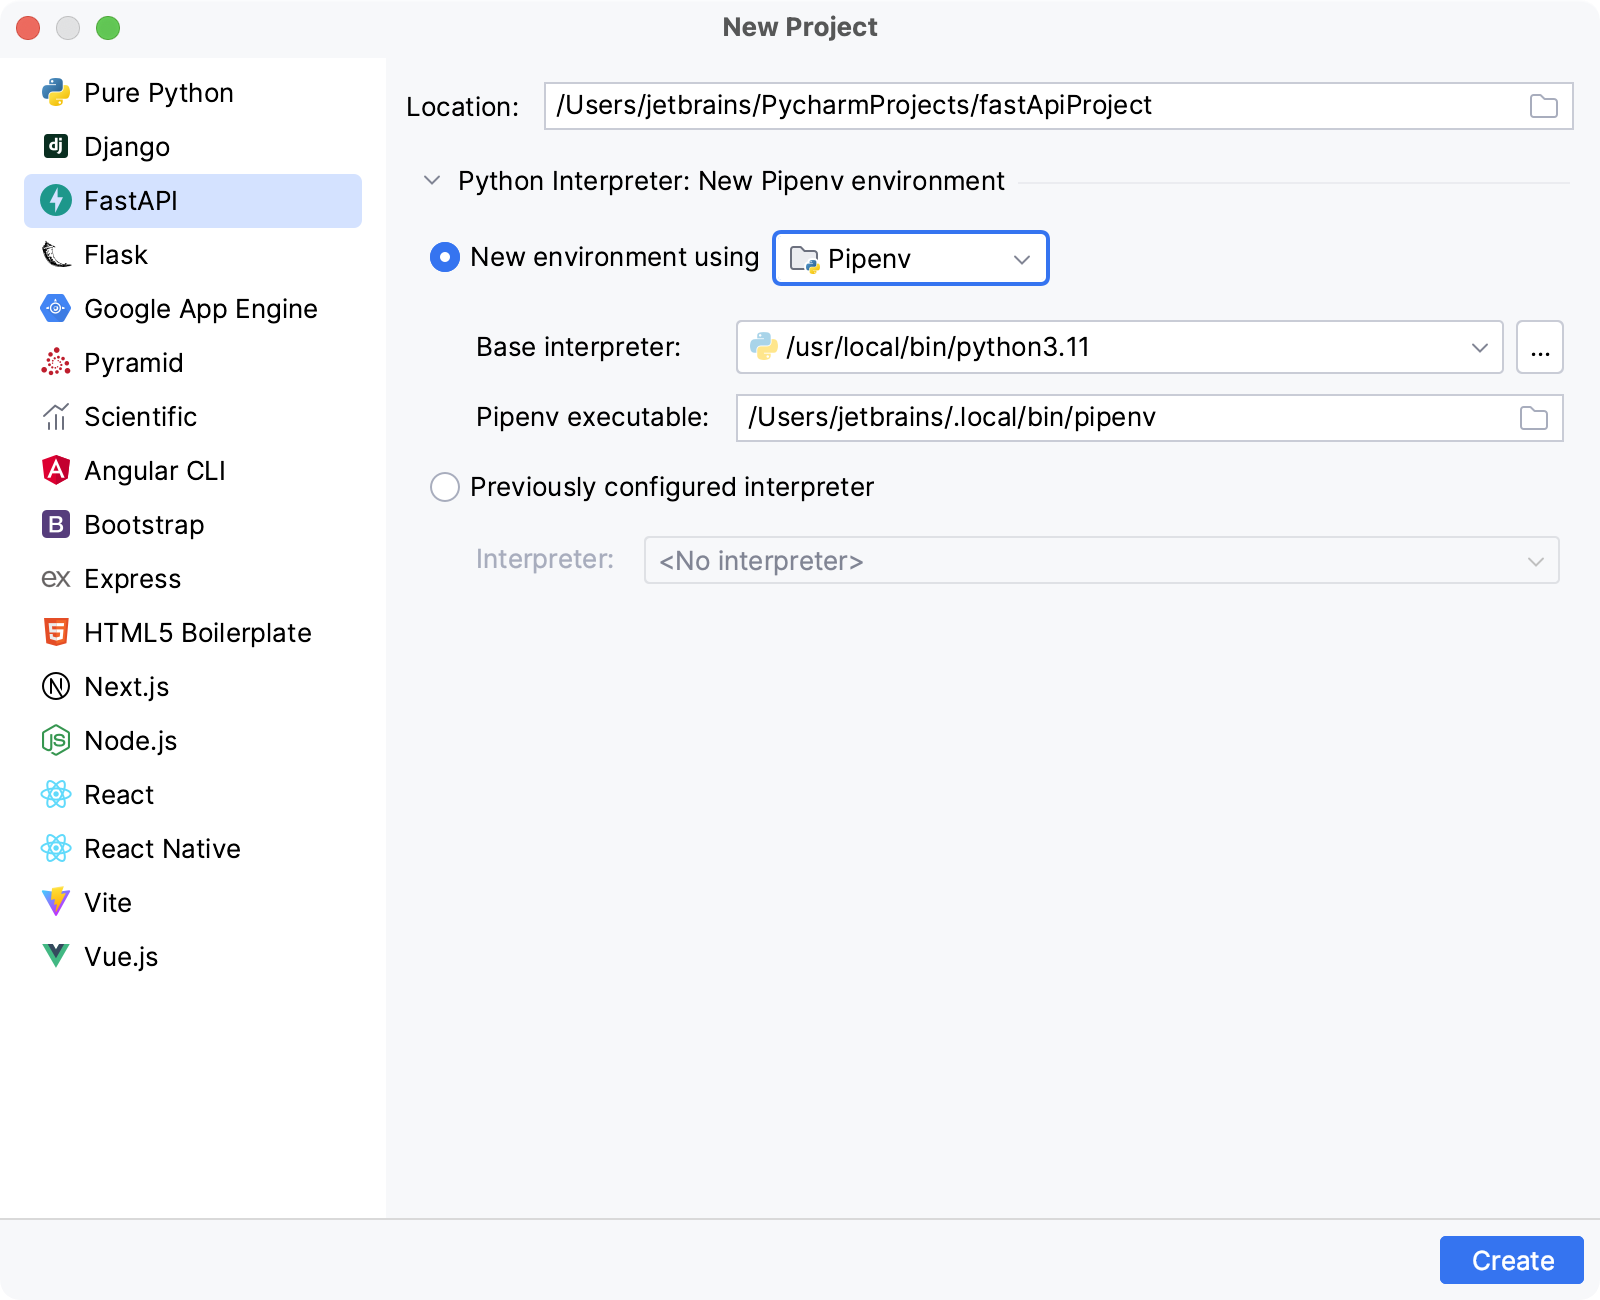The height and width of the screenshot is (1300, 1600).
Task: Click the Node.js label
Action: (x=131, y=741)
